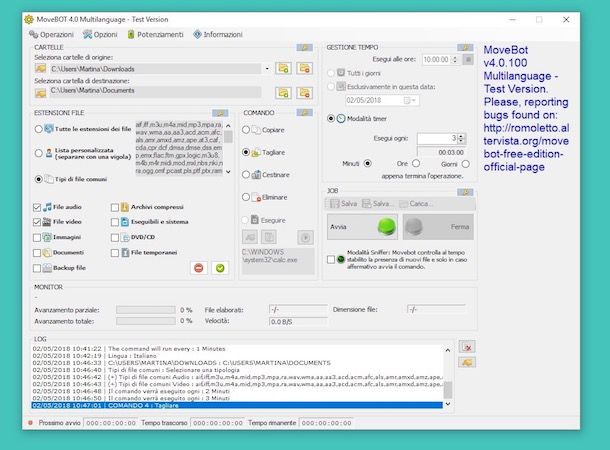Select Esclusivamente in questa data option
Image resolution: width=610 pixels, height=450 pixels.
(x=331, y=86)
